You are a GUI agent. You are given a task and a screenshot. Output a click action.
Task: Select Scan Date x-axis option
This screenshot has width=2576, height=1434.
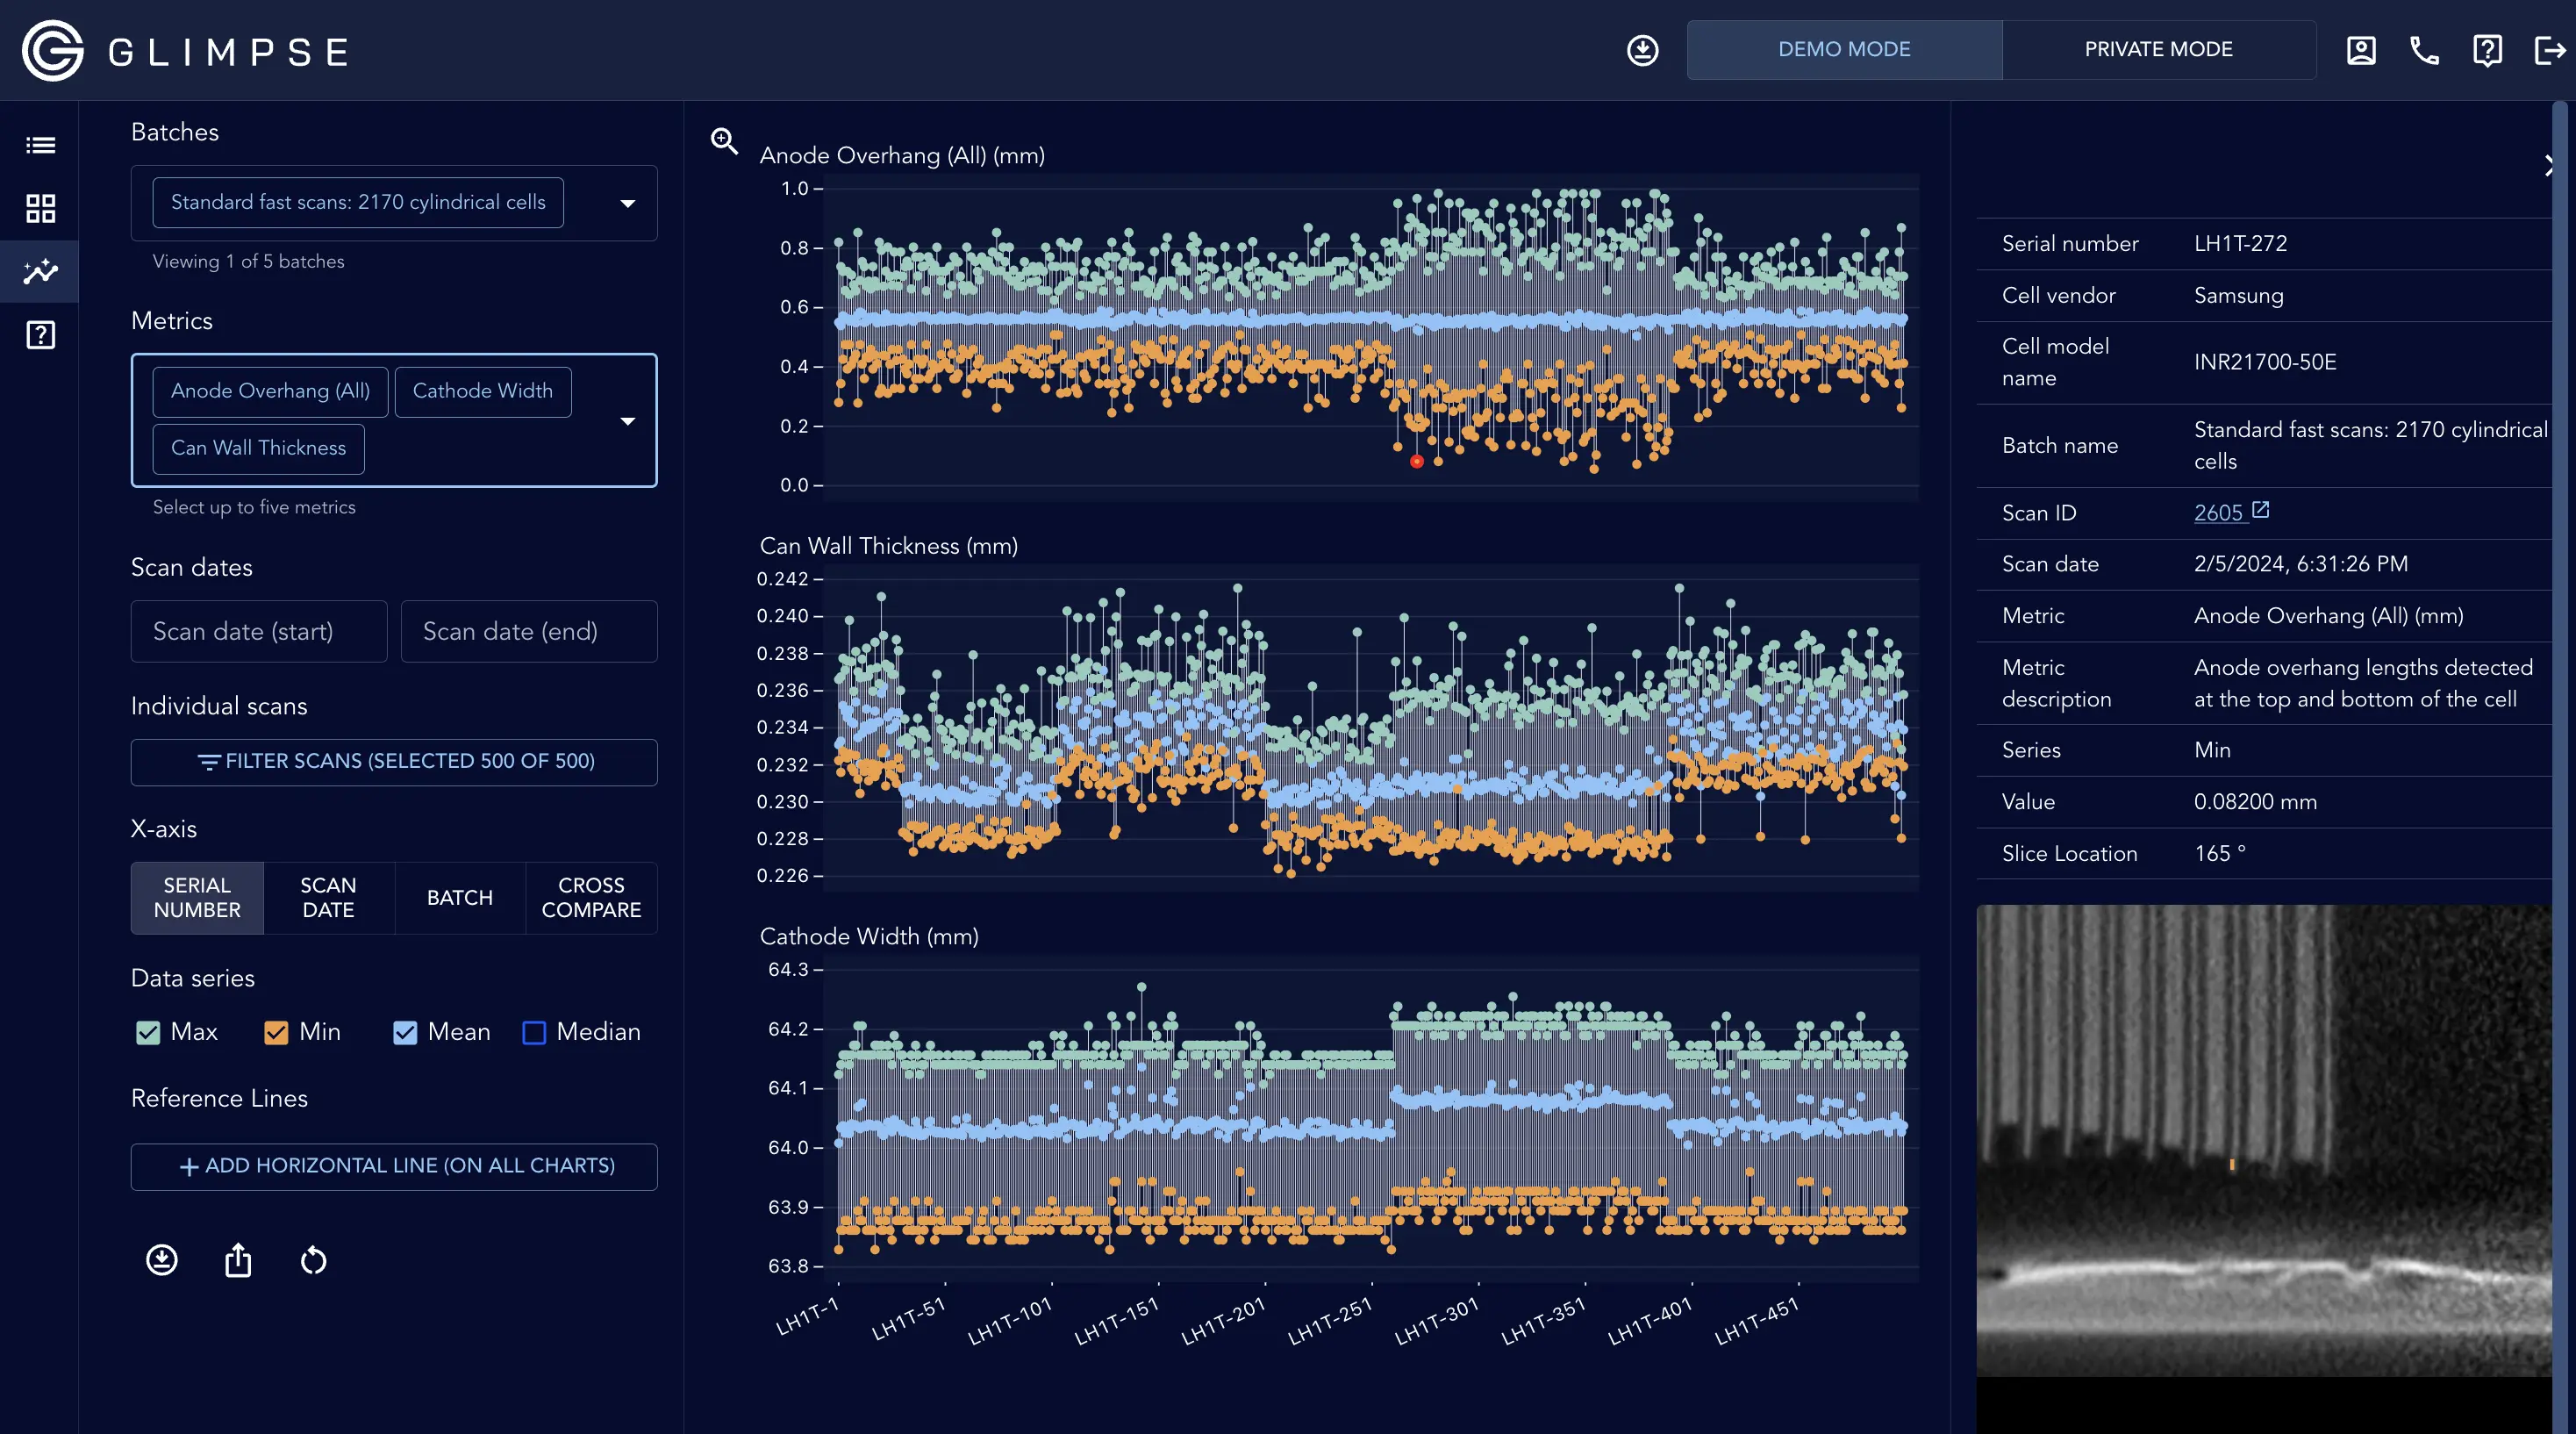click(328, 897)
